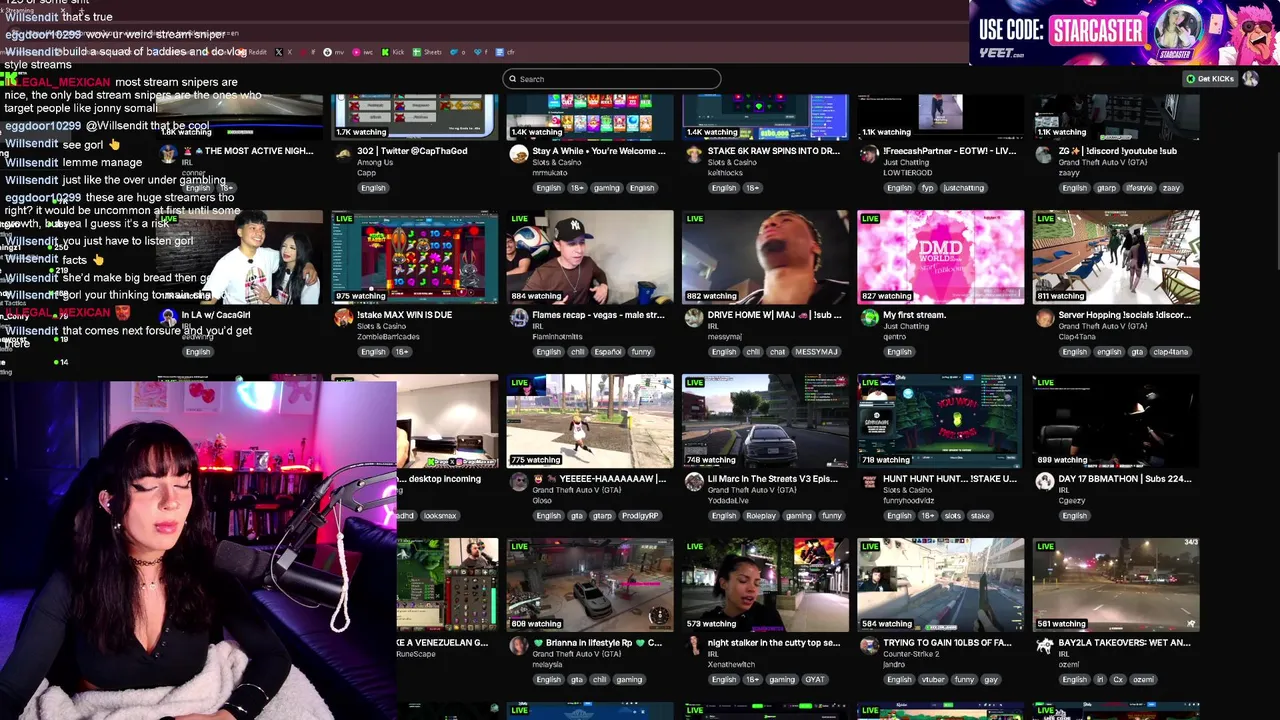The image size is (1280, 720).
Task: Open the 'TRYING TO GAIN 10LBS' Counter-Strike thumbnail
Action: [x=940, y=585]
